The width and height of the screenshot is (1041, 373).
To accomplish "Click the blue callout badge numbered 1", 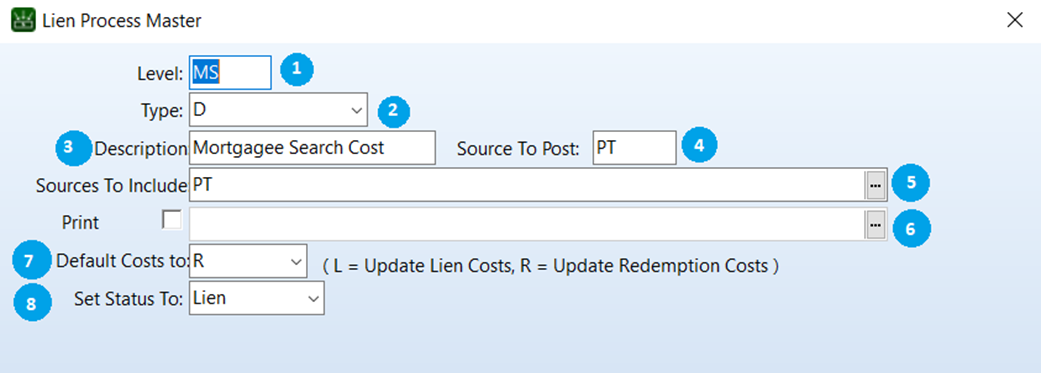I will coord(296,69).
